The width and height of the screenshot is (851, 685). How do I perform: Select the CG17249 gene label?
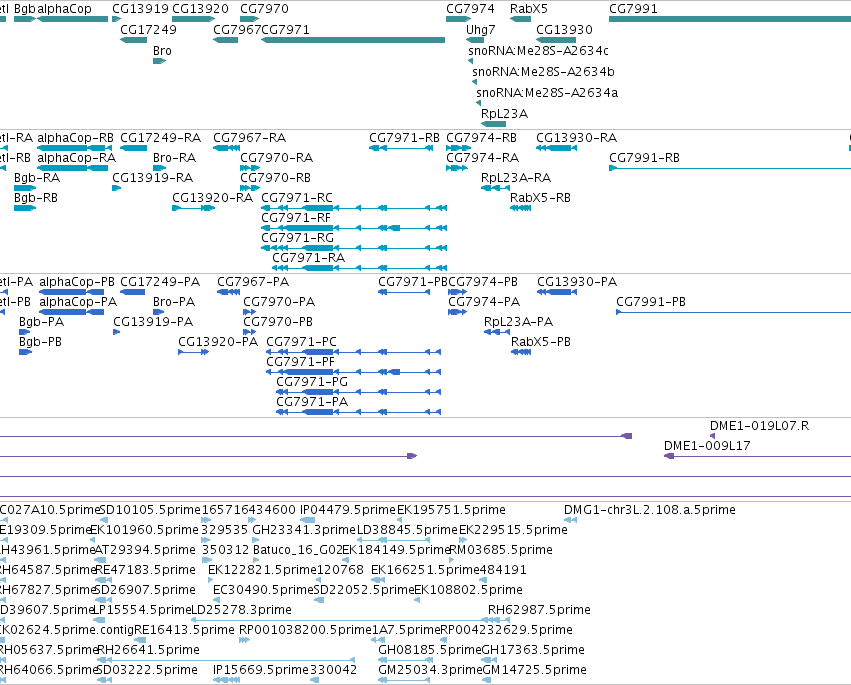[148, 30]
